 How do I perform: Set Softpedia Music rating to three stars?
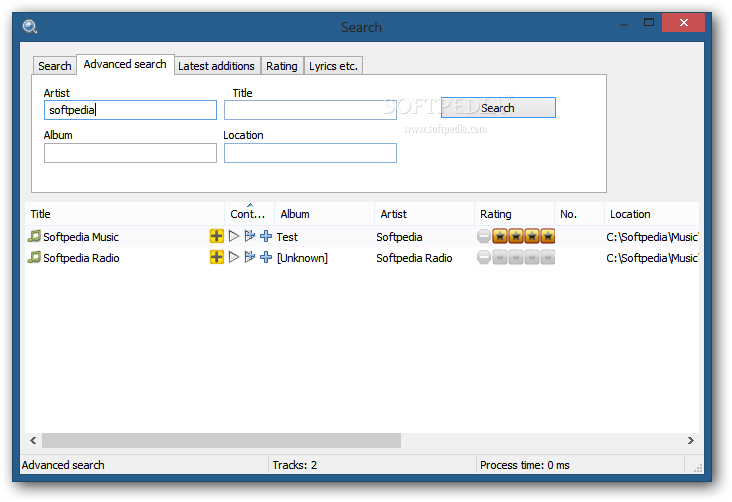click(532, 236)
